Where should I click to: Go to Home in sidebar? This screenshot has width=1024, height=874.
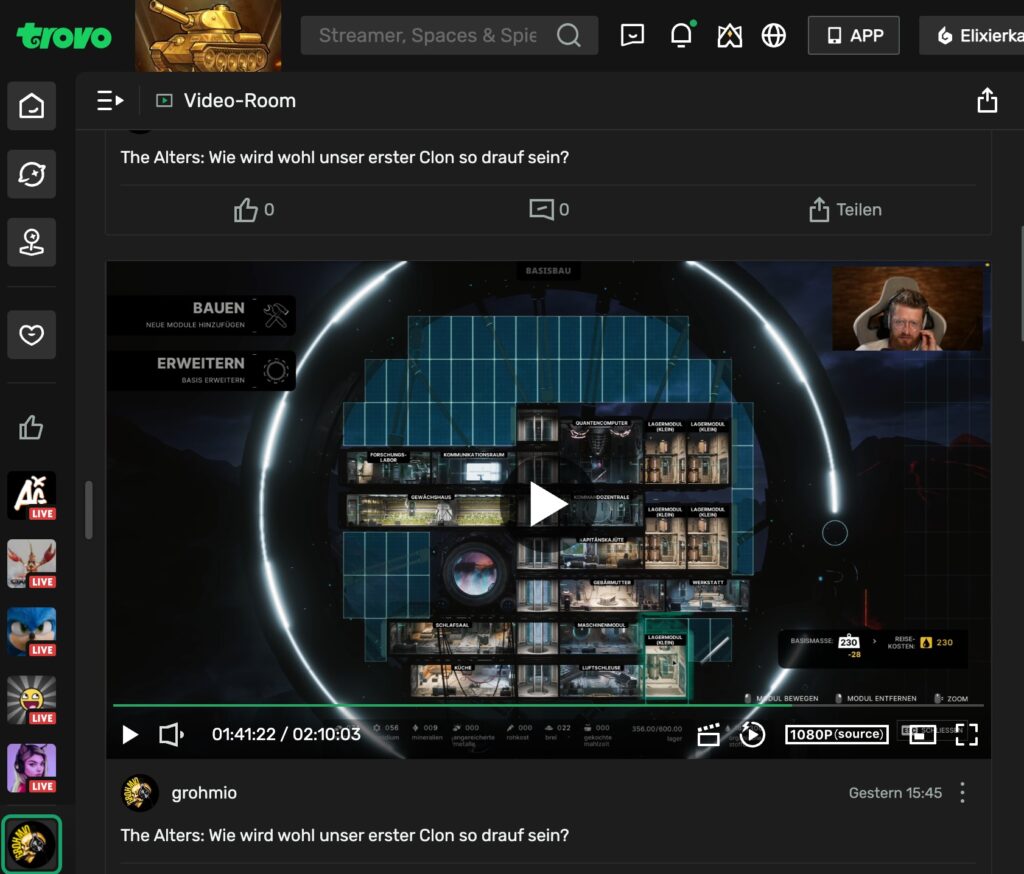tap(31, 106)
